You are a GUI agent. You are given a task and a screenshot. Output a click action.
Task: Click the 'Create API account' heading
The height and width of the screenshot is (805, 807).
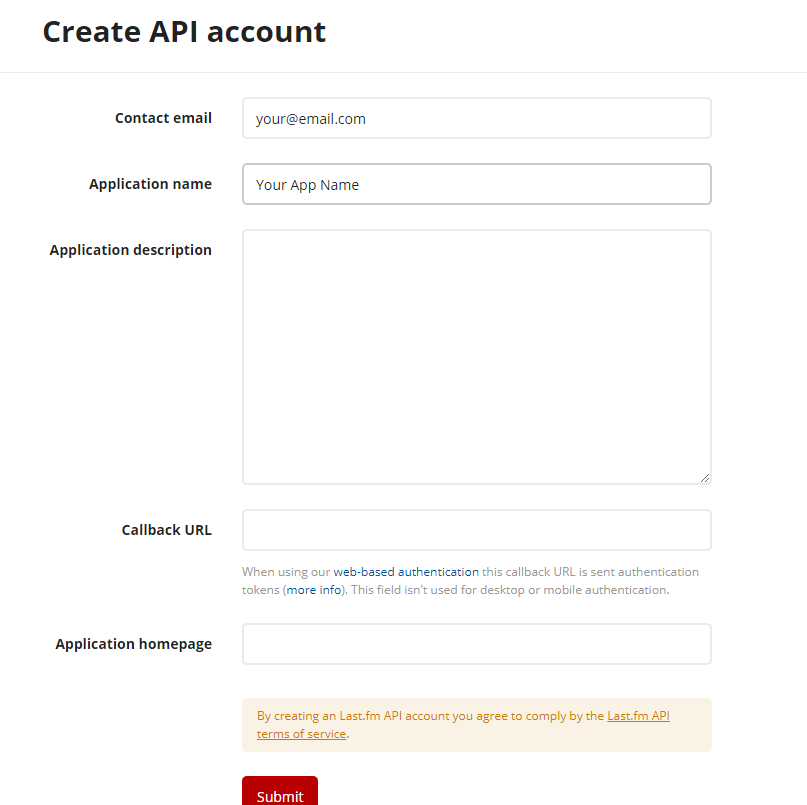click(x=184, y=32)
